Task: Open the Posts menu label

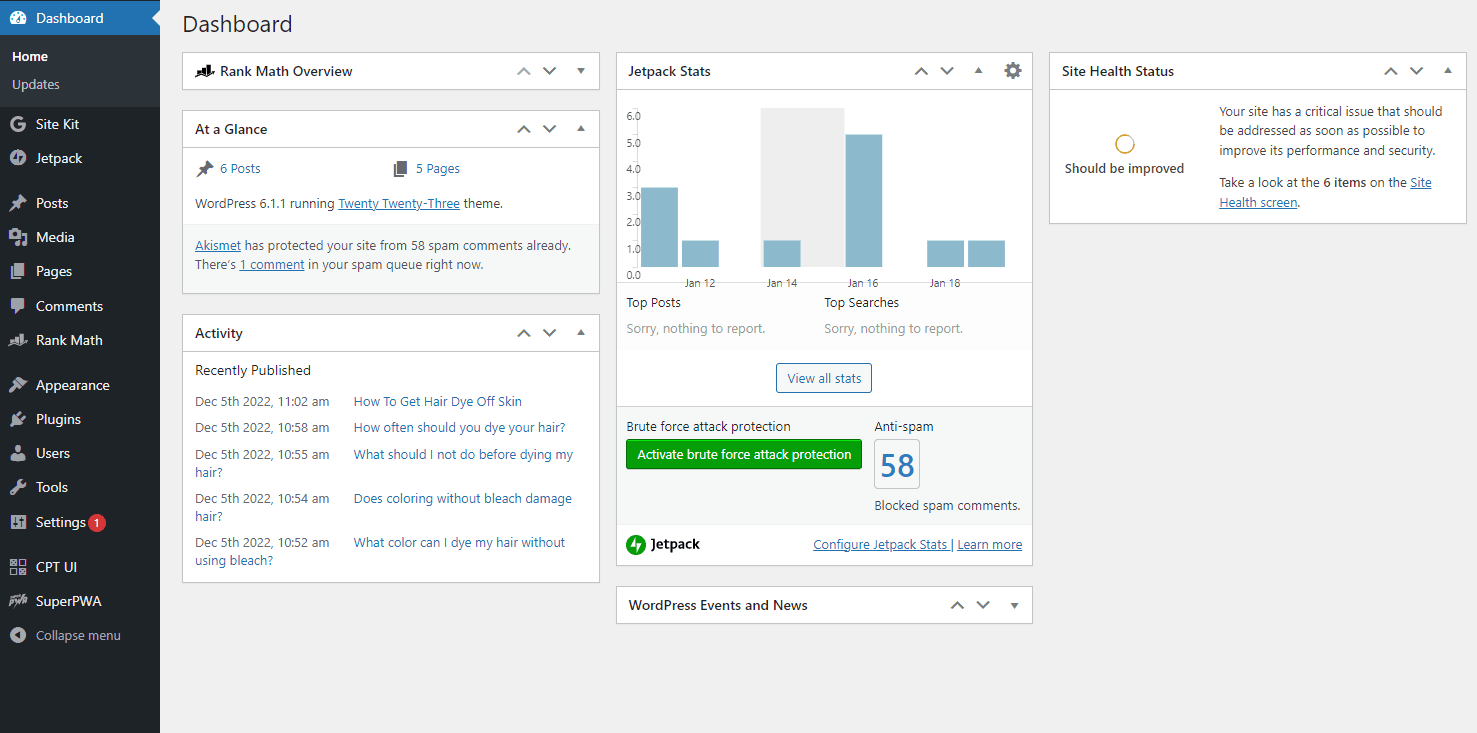Action: click(52, 203)
